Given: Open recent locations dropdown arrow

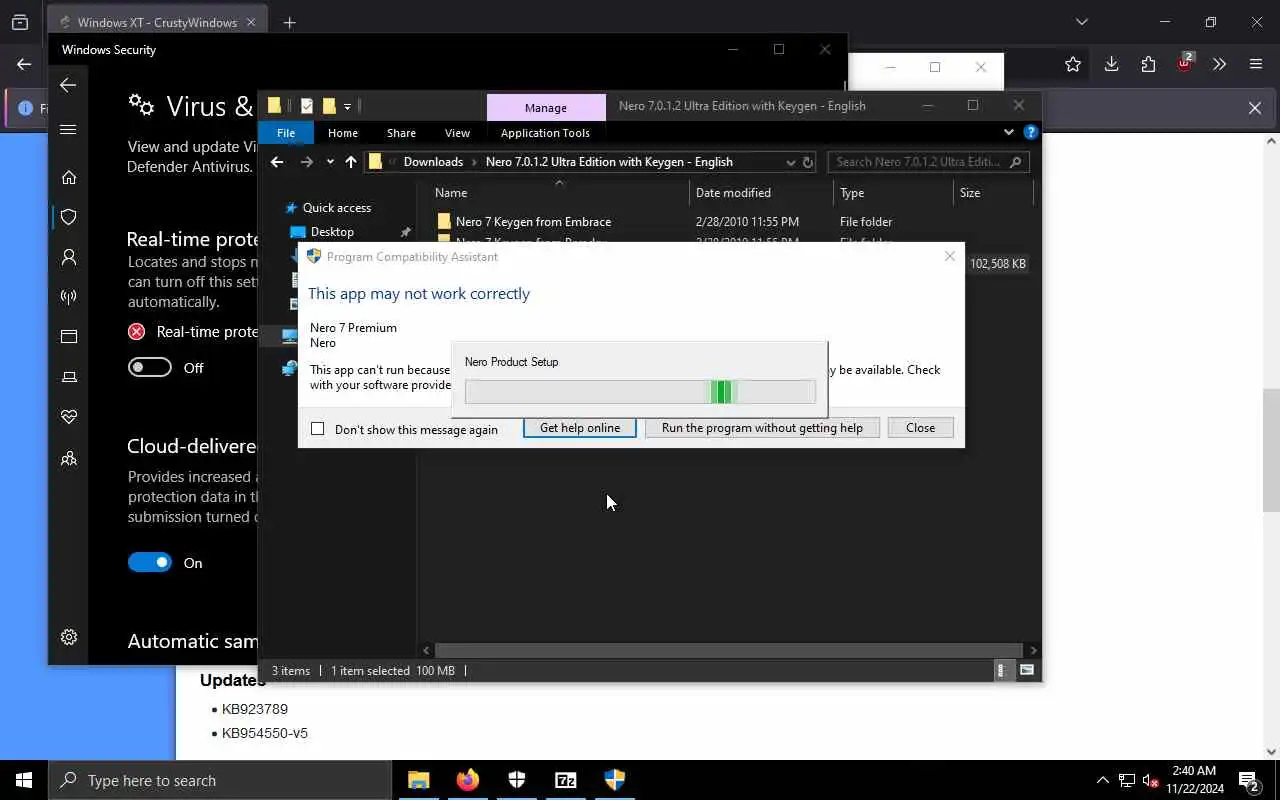Looking at the screenshot, I should point(330,162).
